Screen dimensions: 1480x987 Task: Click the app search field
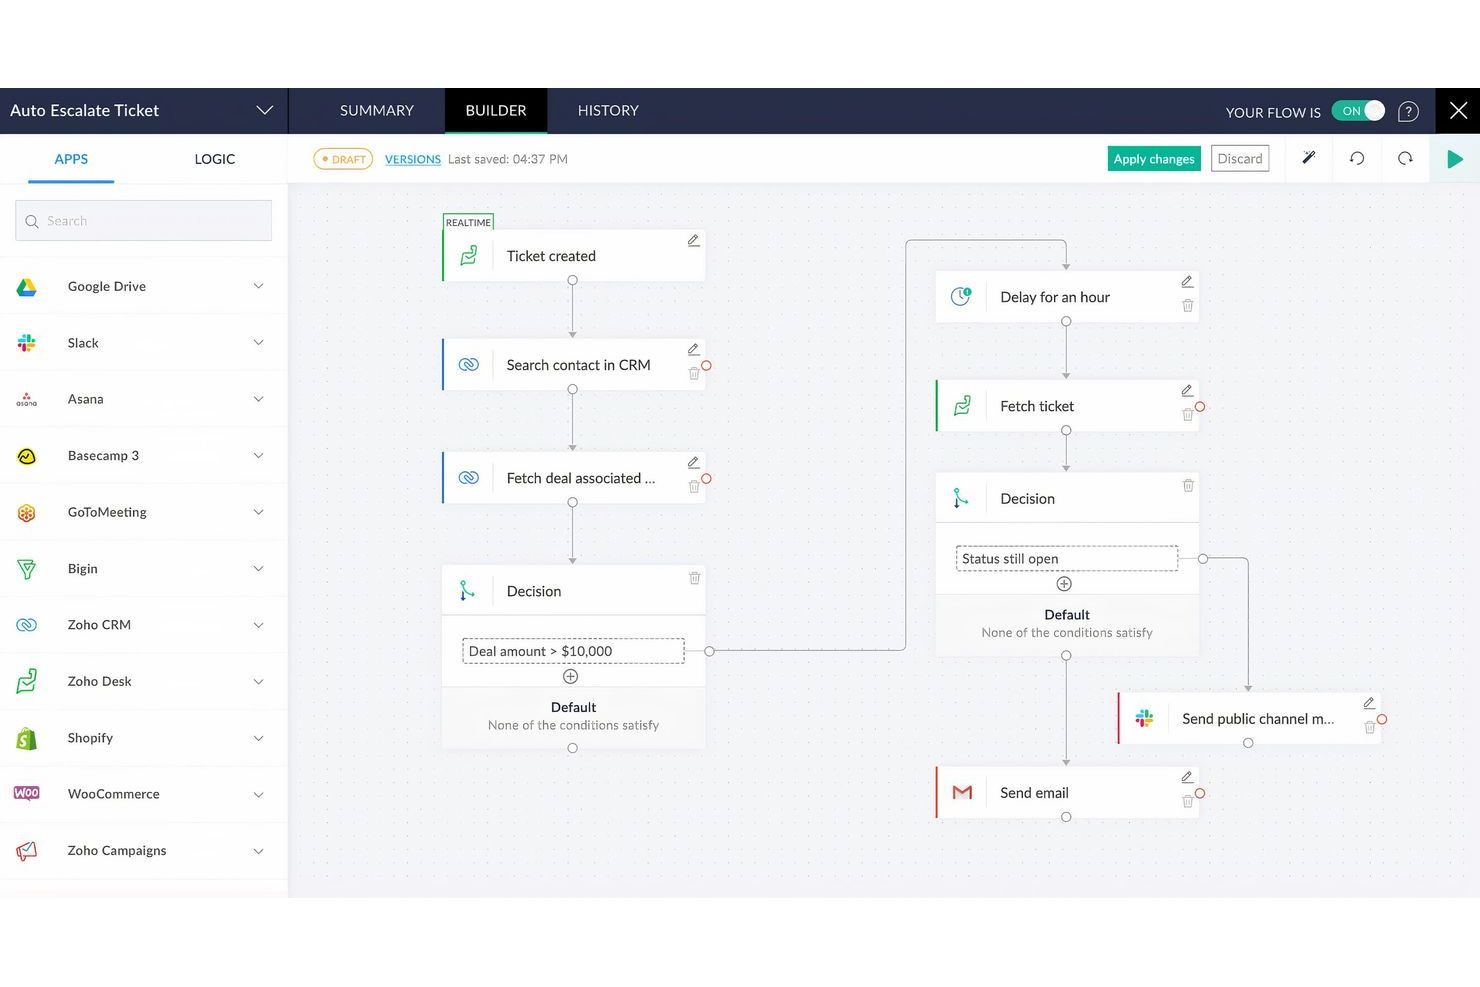pyautogui.click(x=142, y=220)
